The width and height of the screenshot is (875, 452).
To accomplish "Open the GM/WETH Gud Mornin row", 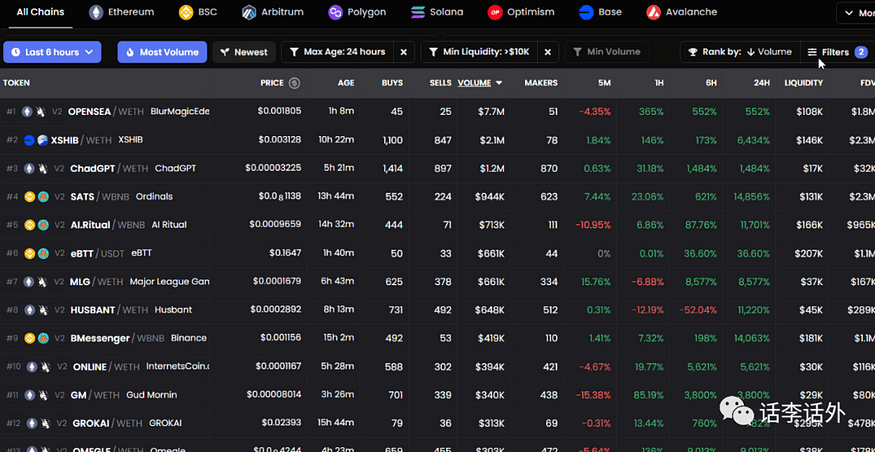I will [438, 395].
